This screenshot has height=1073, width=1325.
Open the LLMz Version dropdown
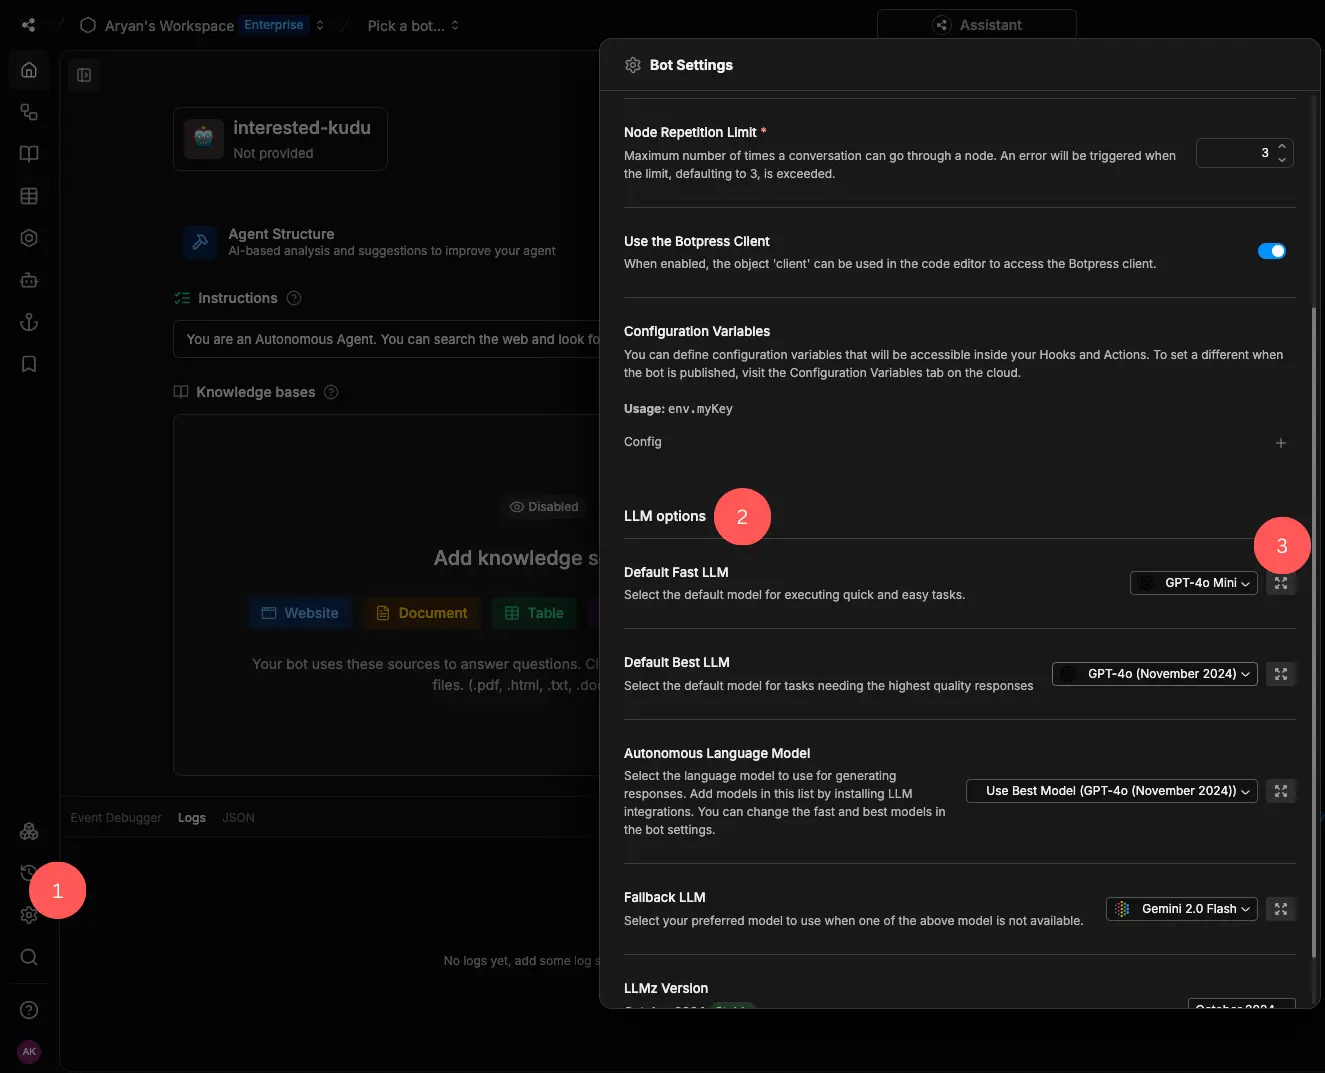1241,1004
